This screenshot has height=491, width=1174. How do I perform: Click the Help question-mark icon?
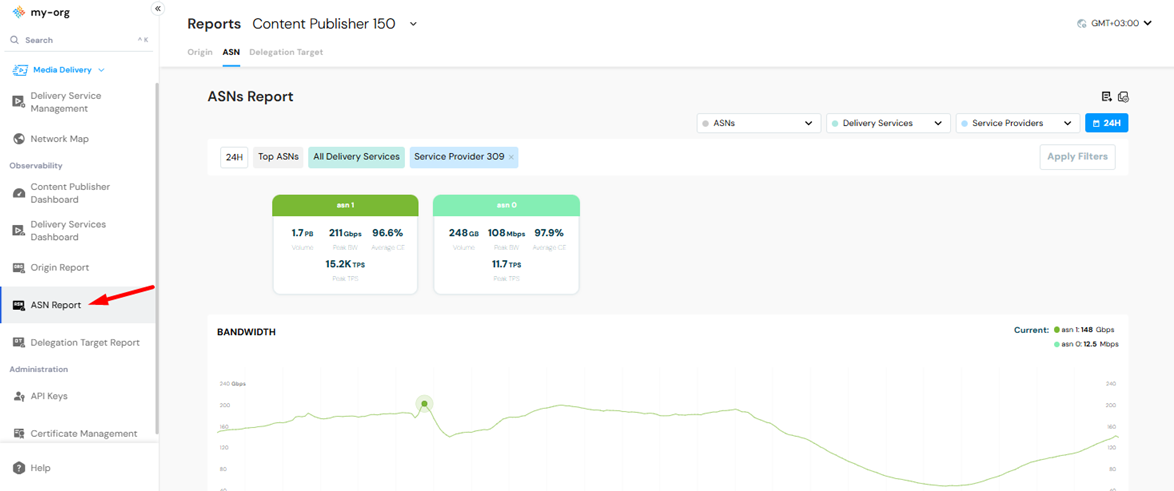point(19,468)
